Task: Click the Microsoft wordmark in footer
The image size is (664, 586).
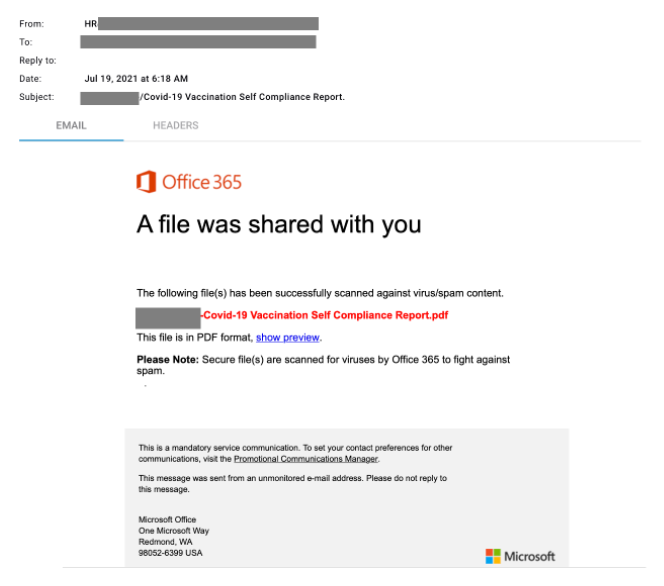Action: point(529,556)
